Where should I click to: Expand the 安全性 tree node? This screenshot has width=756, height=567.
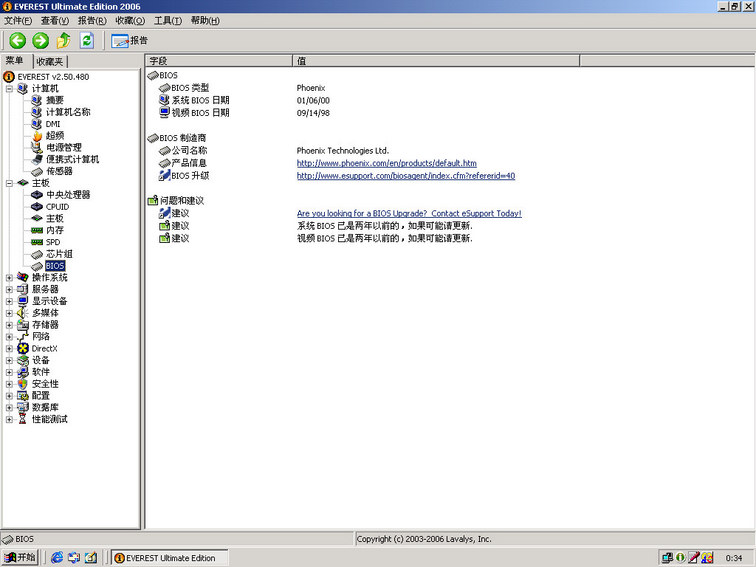click(x=9, y=384)
